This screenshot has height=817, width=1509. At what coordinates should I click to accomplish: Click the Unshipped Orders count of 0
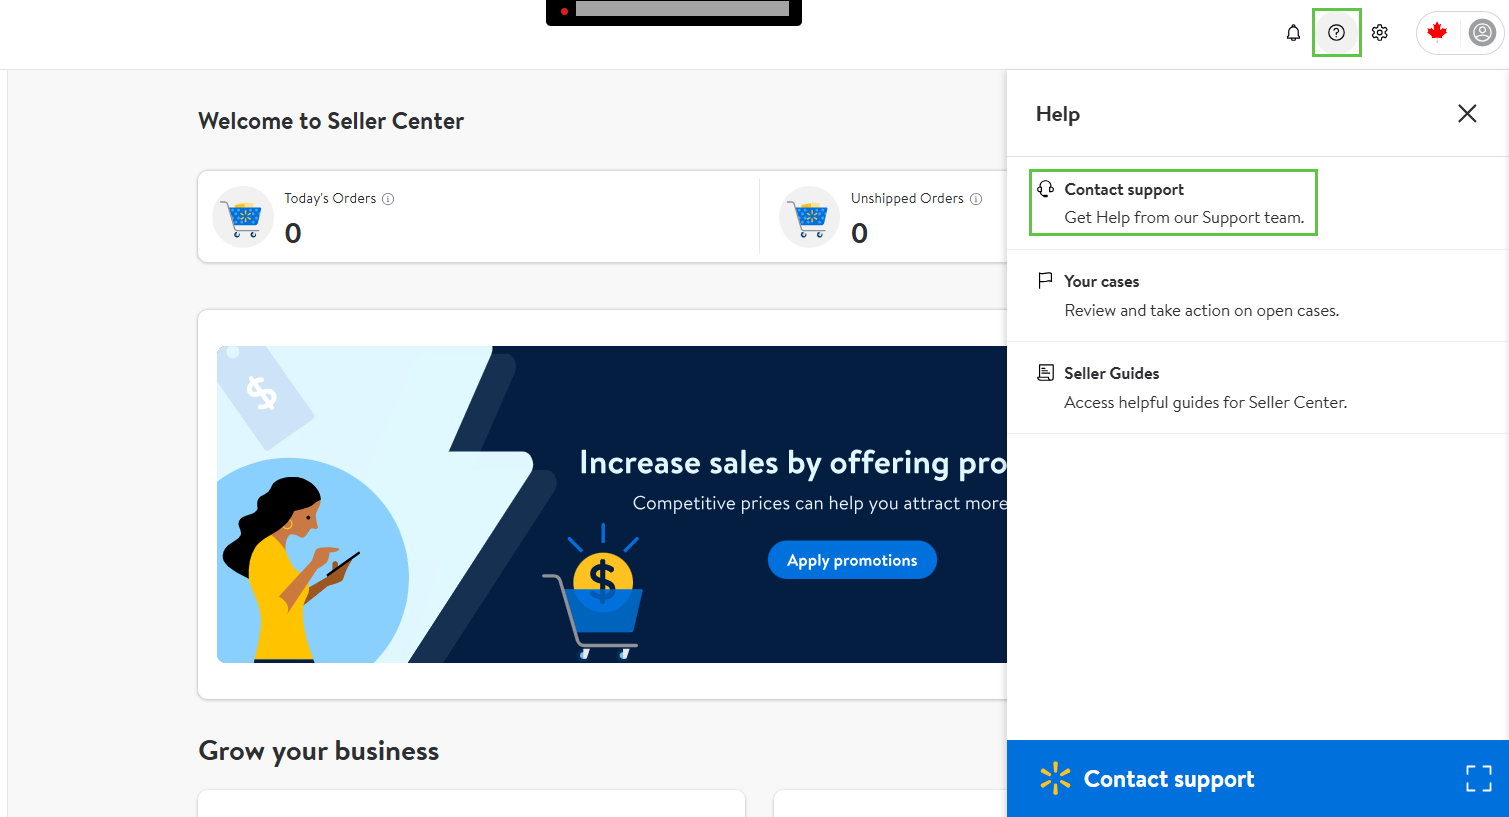click(x=859, y=233)
